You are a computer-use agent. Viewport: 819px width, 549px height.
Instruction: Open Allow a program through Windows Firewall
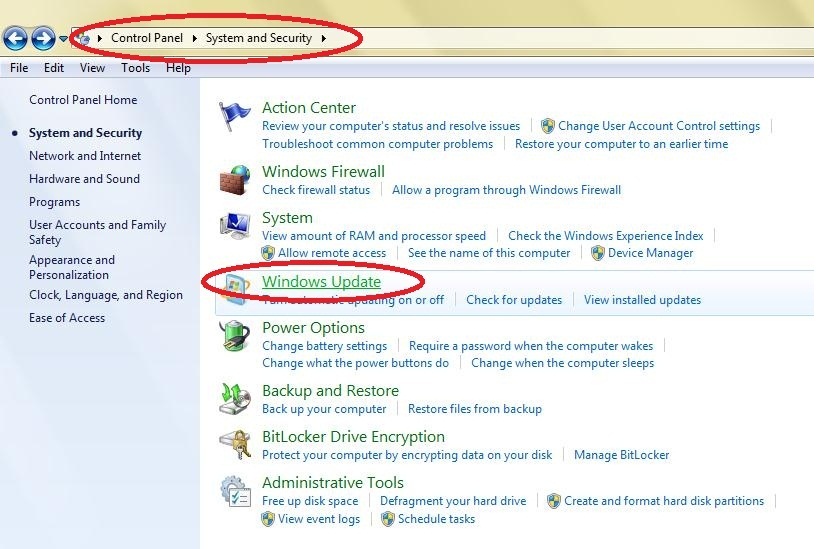(507, 190)
